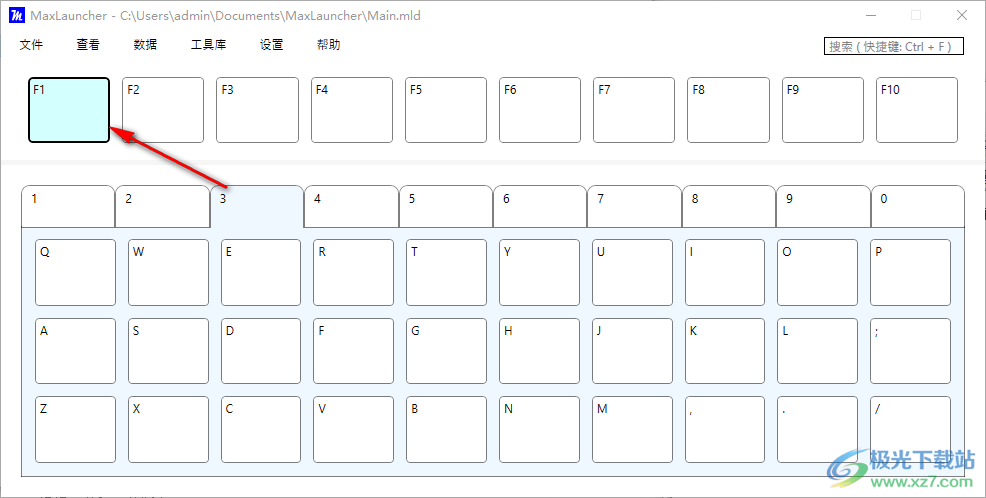Click the X key button
This screenshot has height=498, width=986.
(x=169, y=429)
